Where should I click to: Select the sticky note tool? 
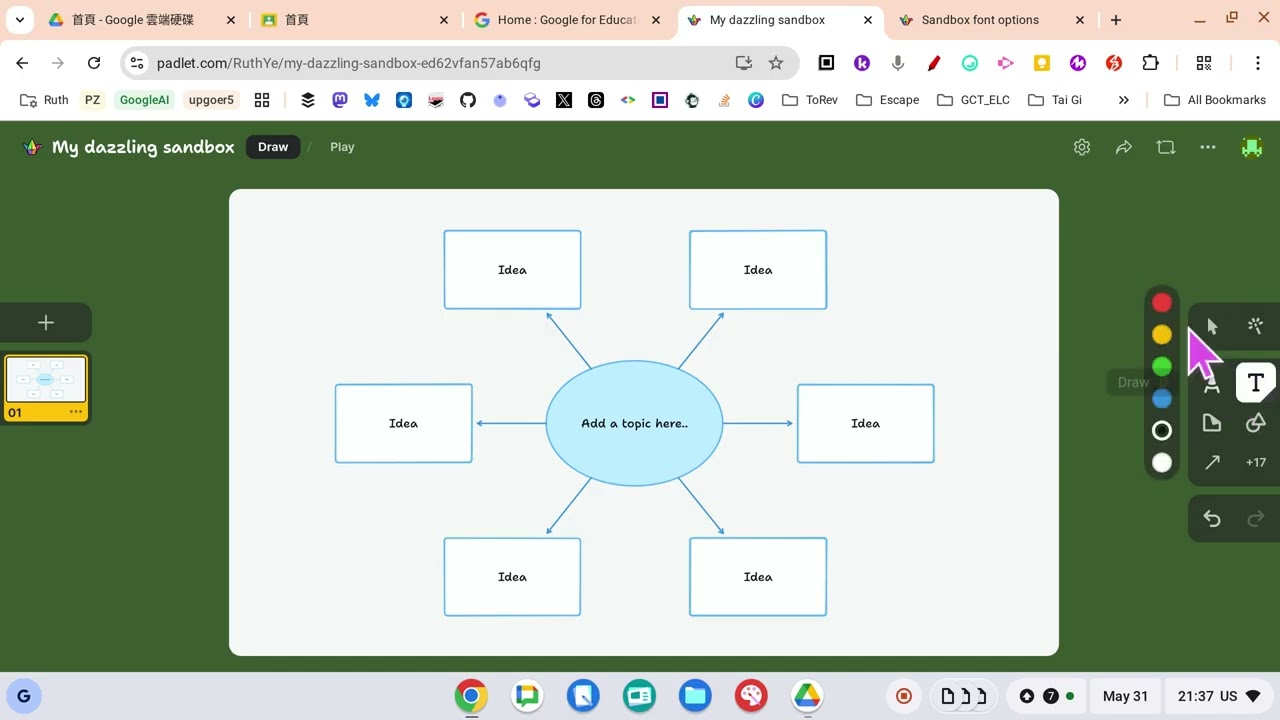[x=1212, y=423]
